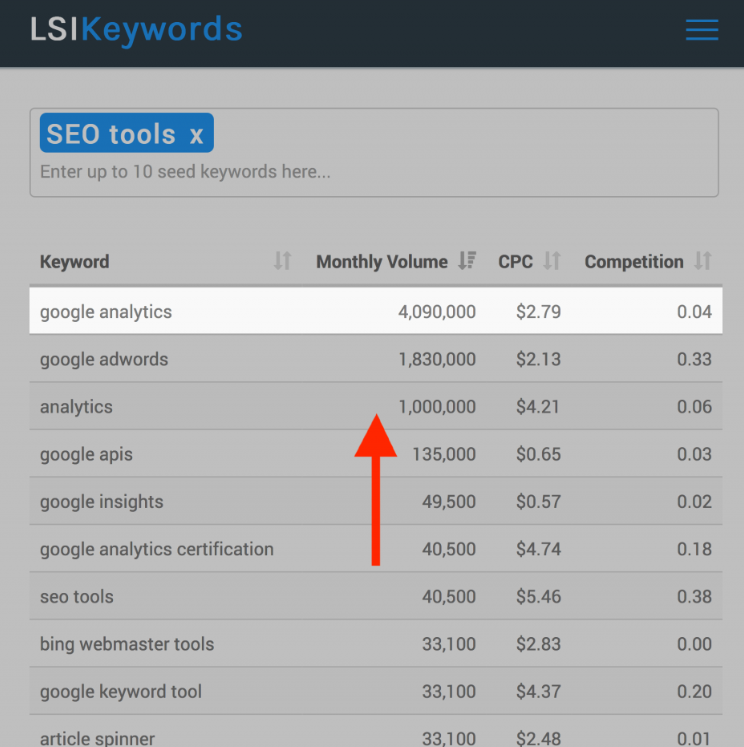Click the $2.13 CPC value
Screen dimensions: 744x747
coord(538,359)
